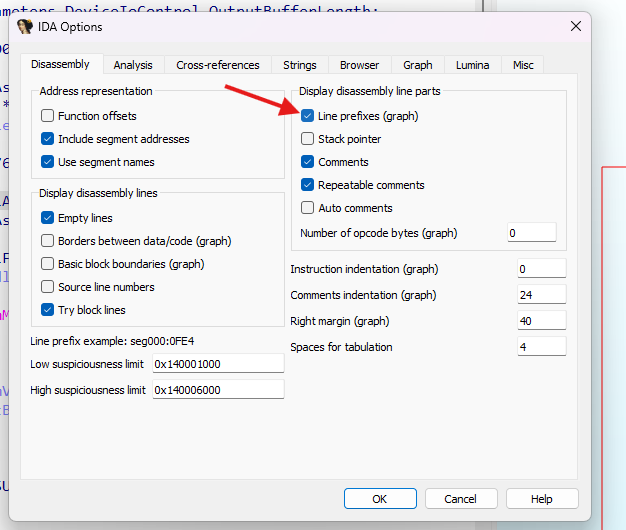
Task: Uncheck Include segment addresses
Action: (x=48, y=139)
